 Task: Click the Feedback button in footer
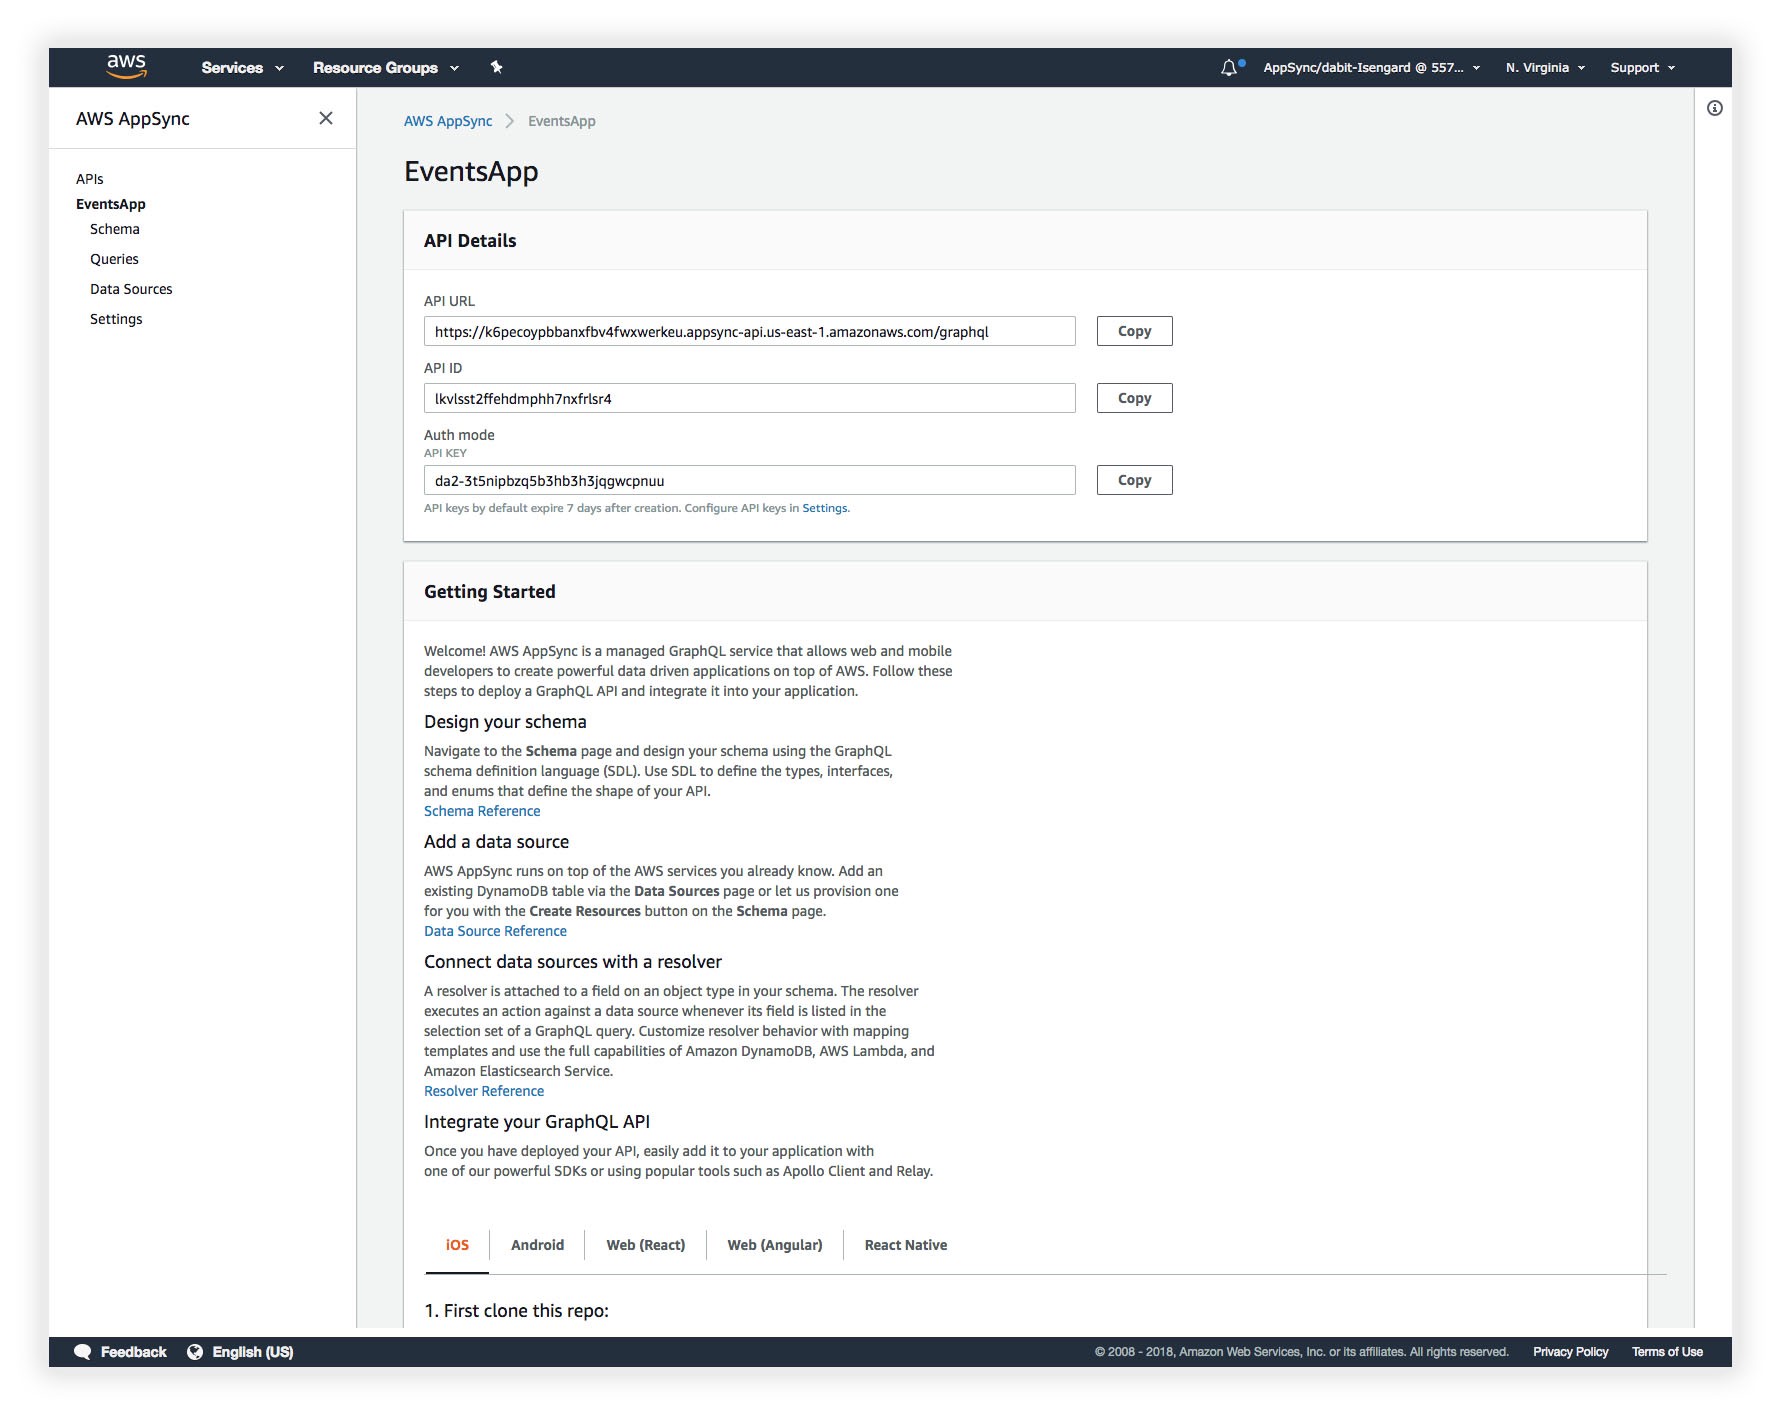tap(133, 1352)
